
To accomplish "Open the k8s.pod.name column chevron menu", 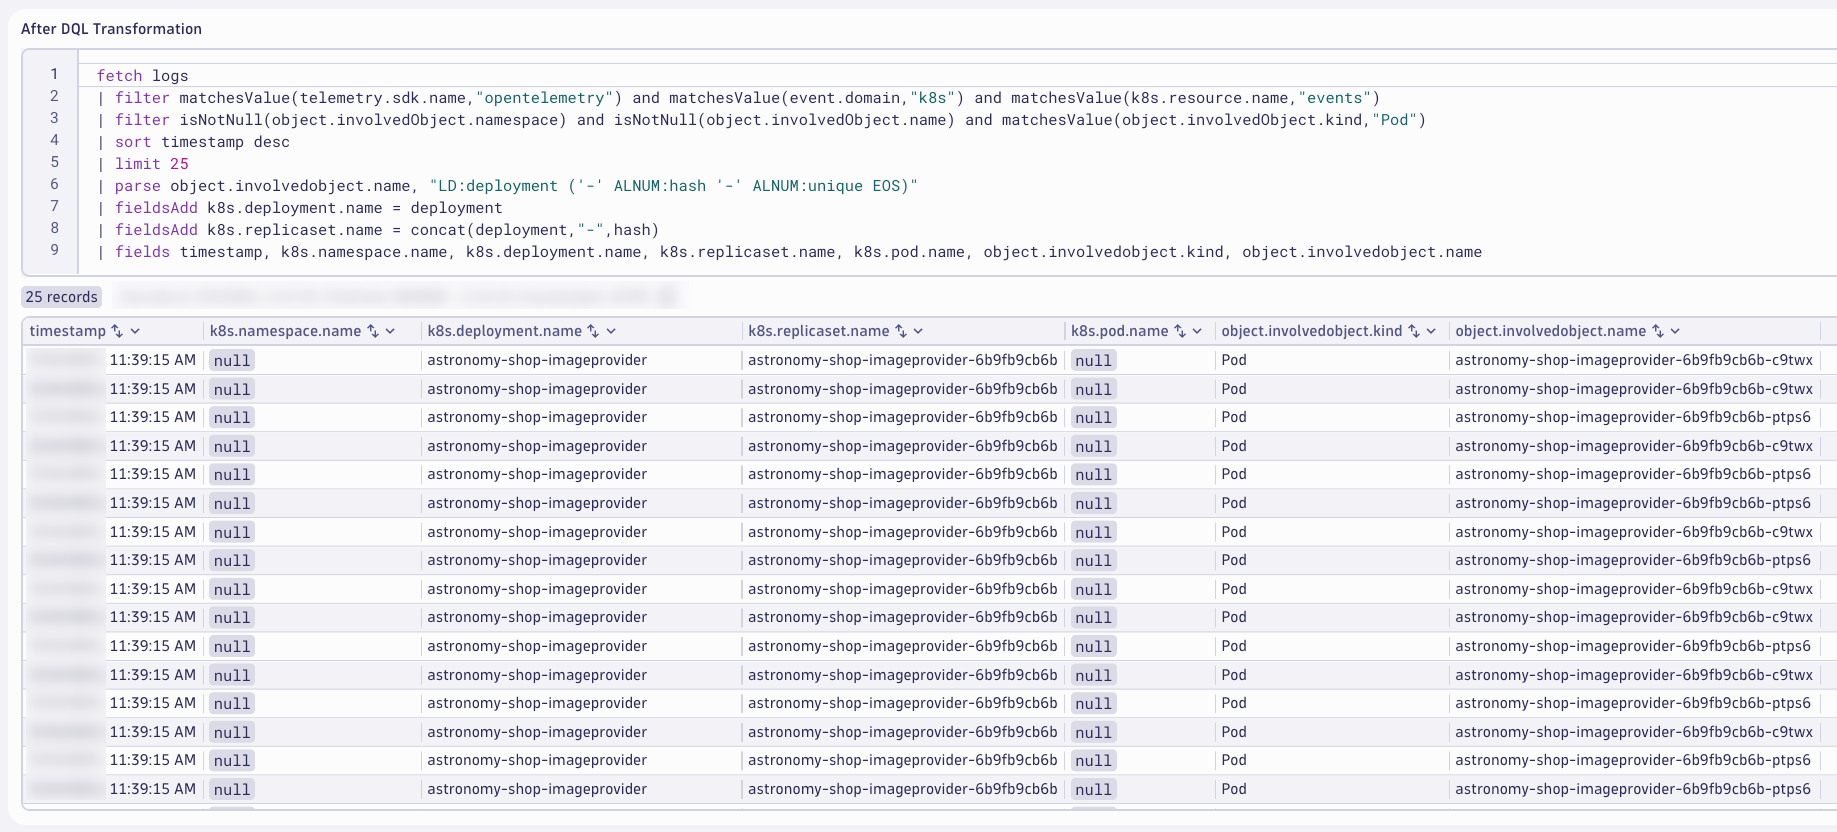I will (x=1197, y=331).
